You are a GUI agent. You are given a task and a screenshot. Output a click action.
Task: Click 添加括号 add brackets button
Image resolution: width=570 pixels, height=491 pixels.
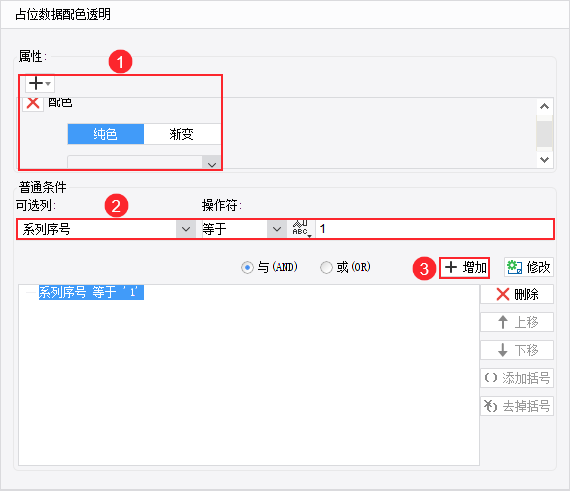pos(517,378)
